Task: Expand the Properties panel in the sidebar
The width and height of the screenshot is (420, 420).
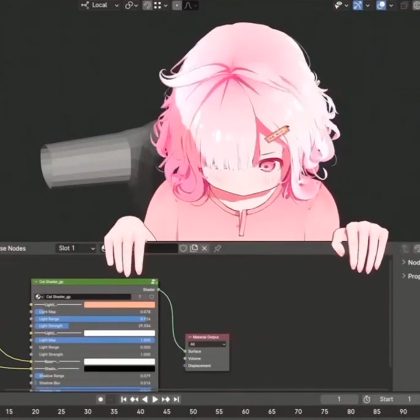Action: coord(410,276)
